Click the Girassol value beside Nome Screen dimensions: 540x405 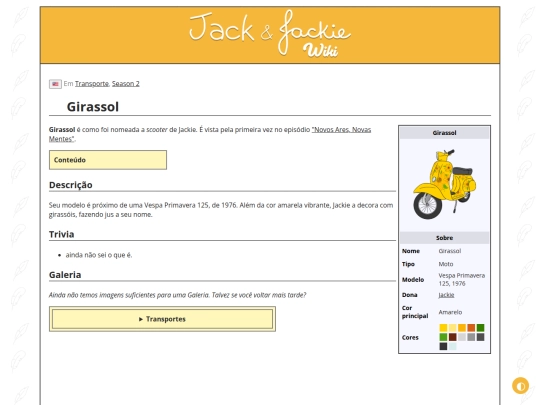tap(449, 251)
